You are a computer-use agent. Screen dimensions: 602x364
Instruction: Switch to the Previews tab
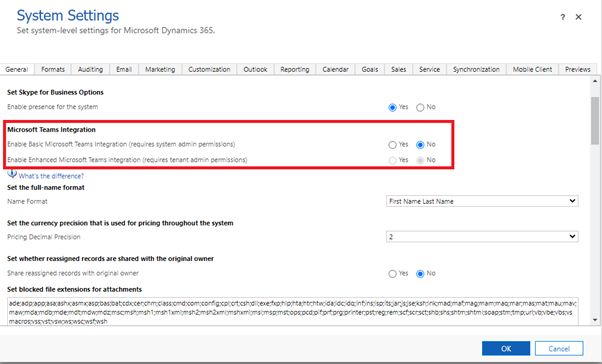point(577,69)
